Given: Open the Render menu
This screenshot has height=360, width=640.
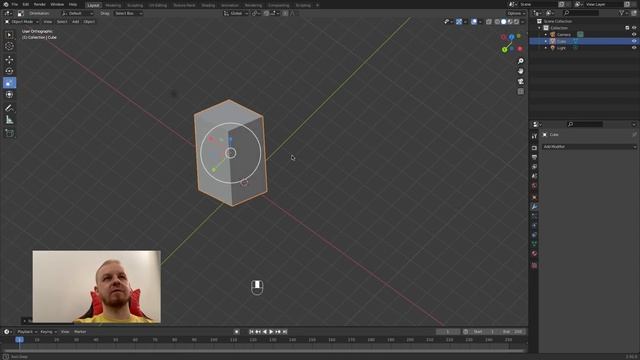Looking at the screenshot, I should point(40,4).
